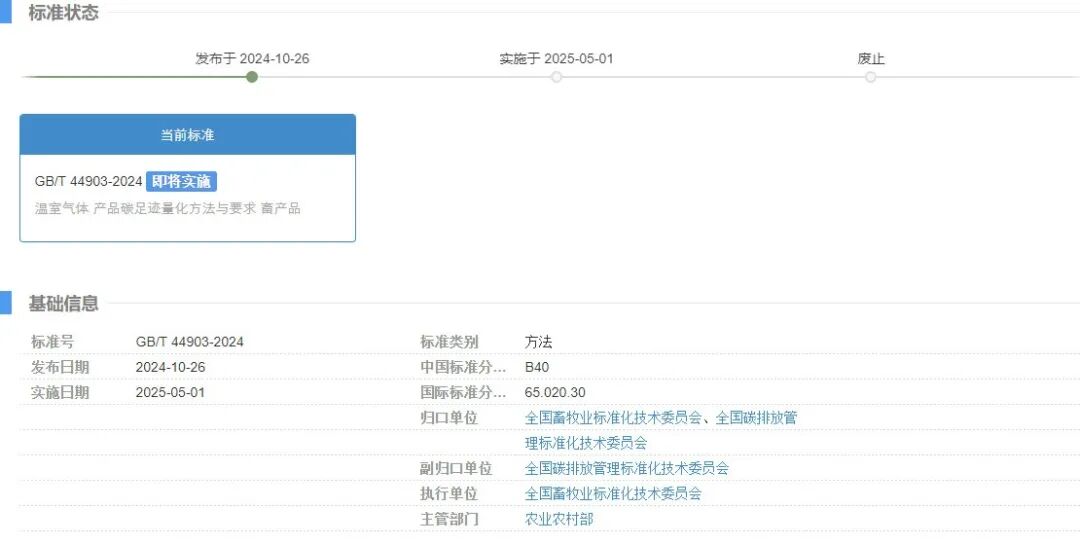Select the 实施于 2025-05-01 timeline label
This screenshot has width=1080, height=544.
pyautogui.click(x=557, y=59)
